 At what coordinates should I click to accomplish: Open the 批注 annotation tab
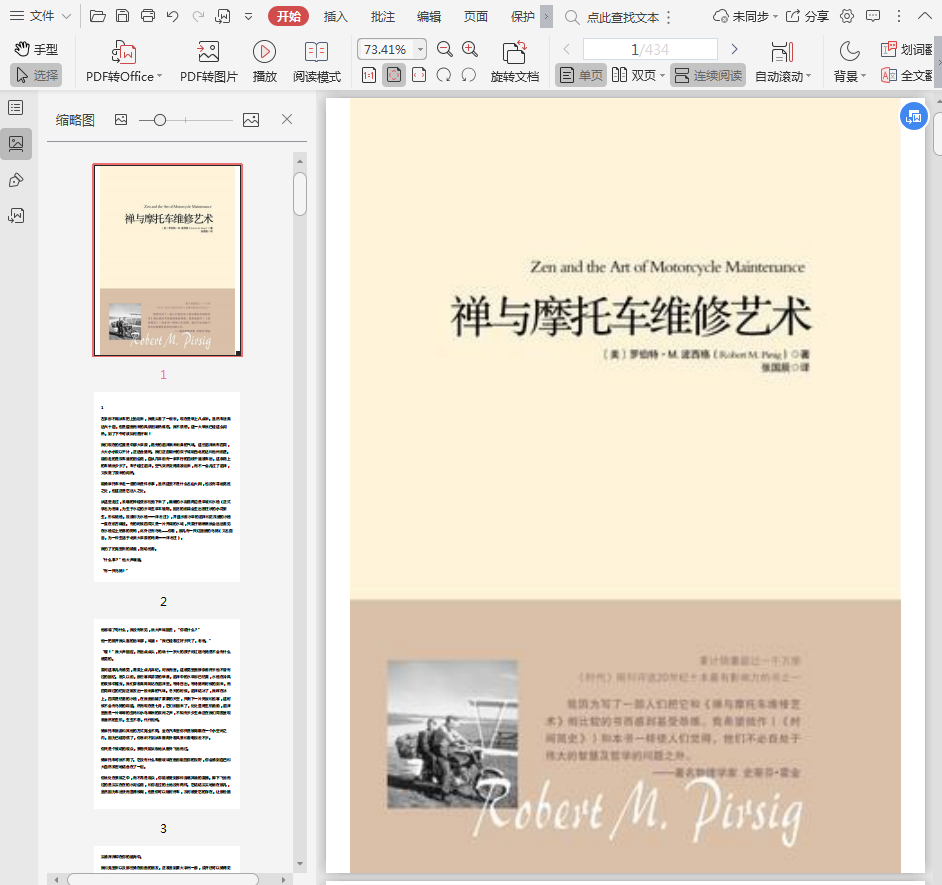382,16
